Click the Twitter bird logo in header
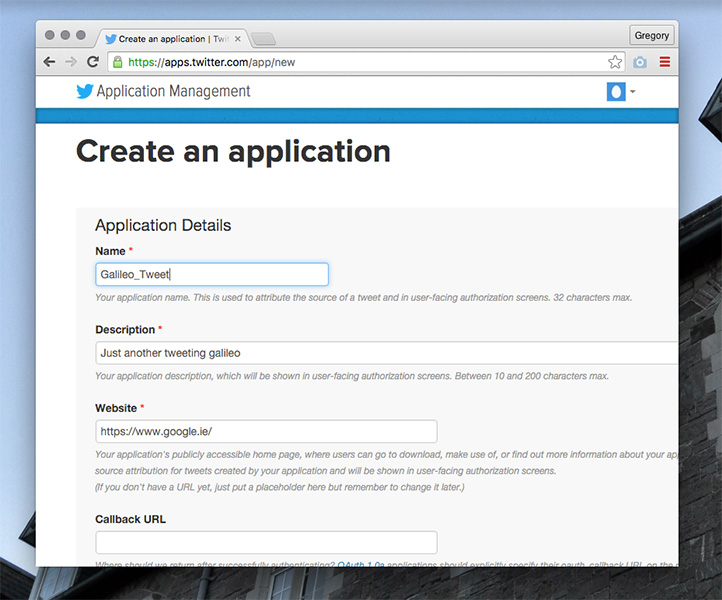 tap(85, 91)
